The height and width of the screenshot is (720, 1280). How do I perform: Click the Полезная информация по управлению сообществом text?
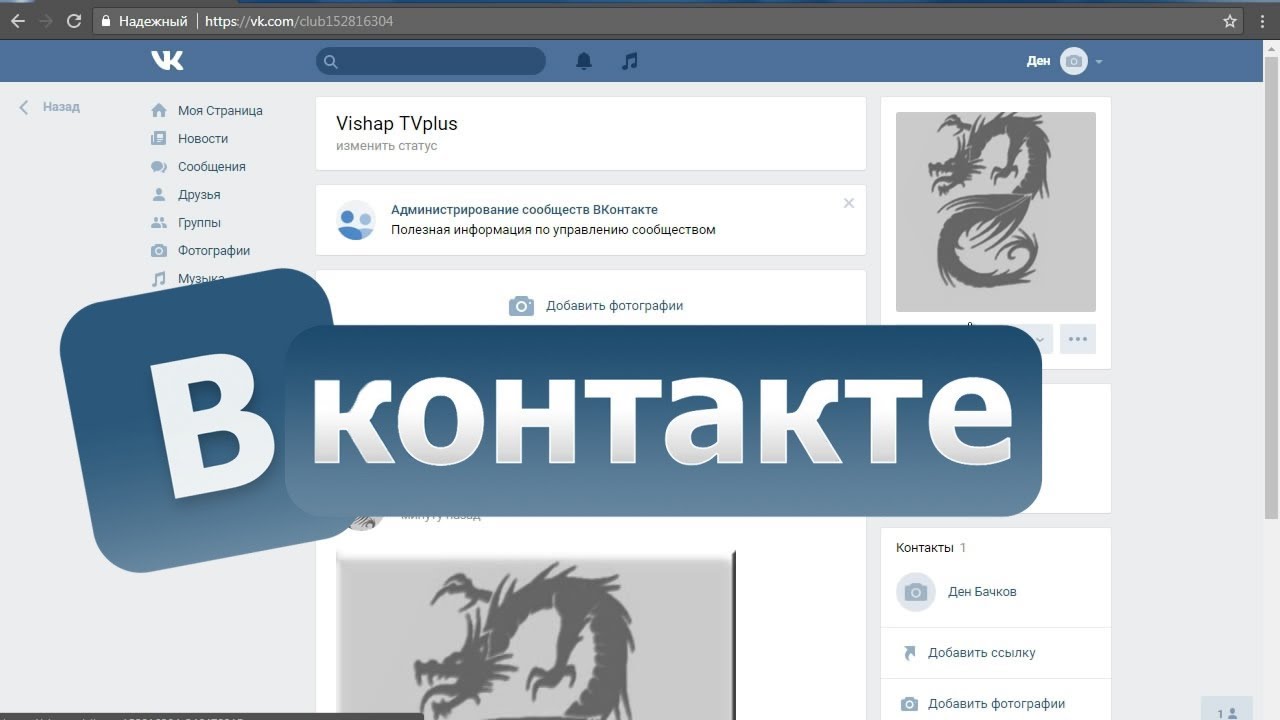[553, 230]
